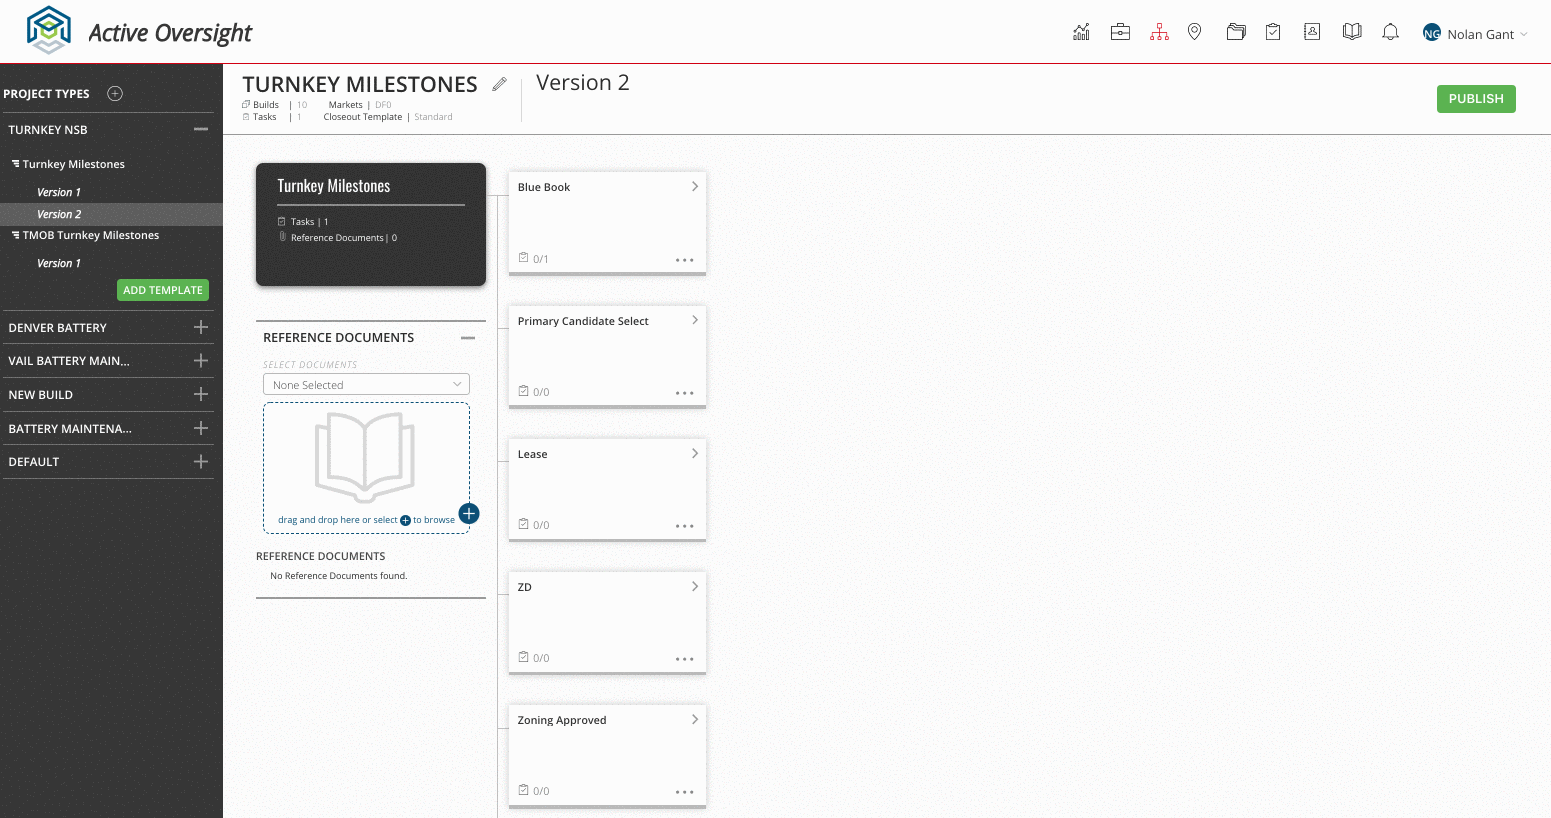Open the ZD card three-dot menu

click(684, 659)
